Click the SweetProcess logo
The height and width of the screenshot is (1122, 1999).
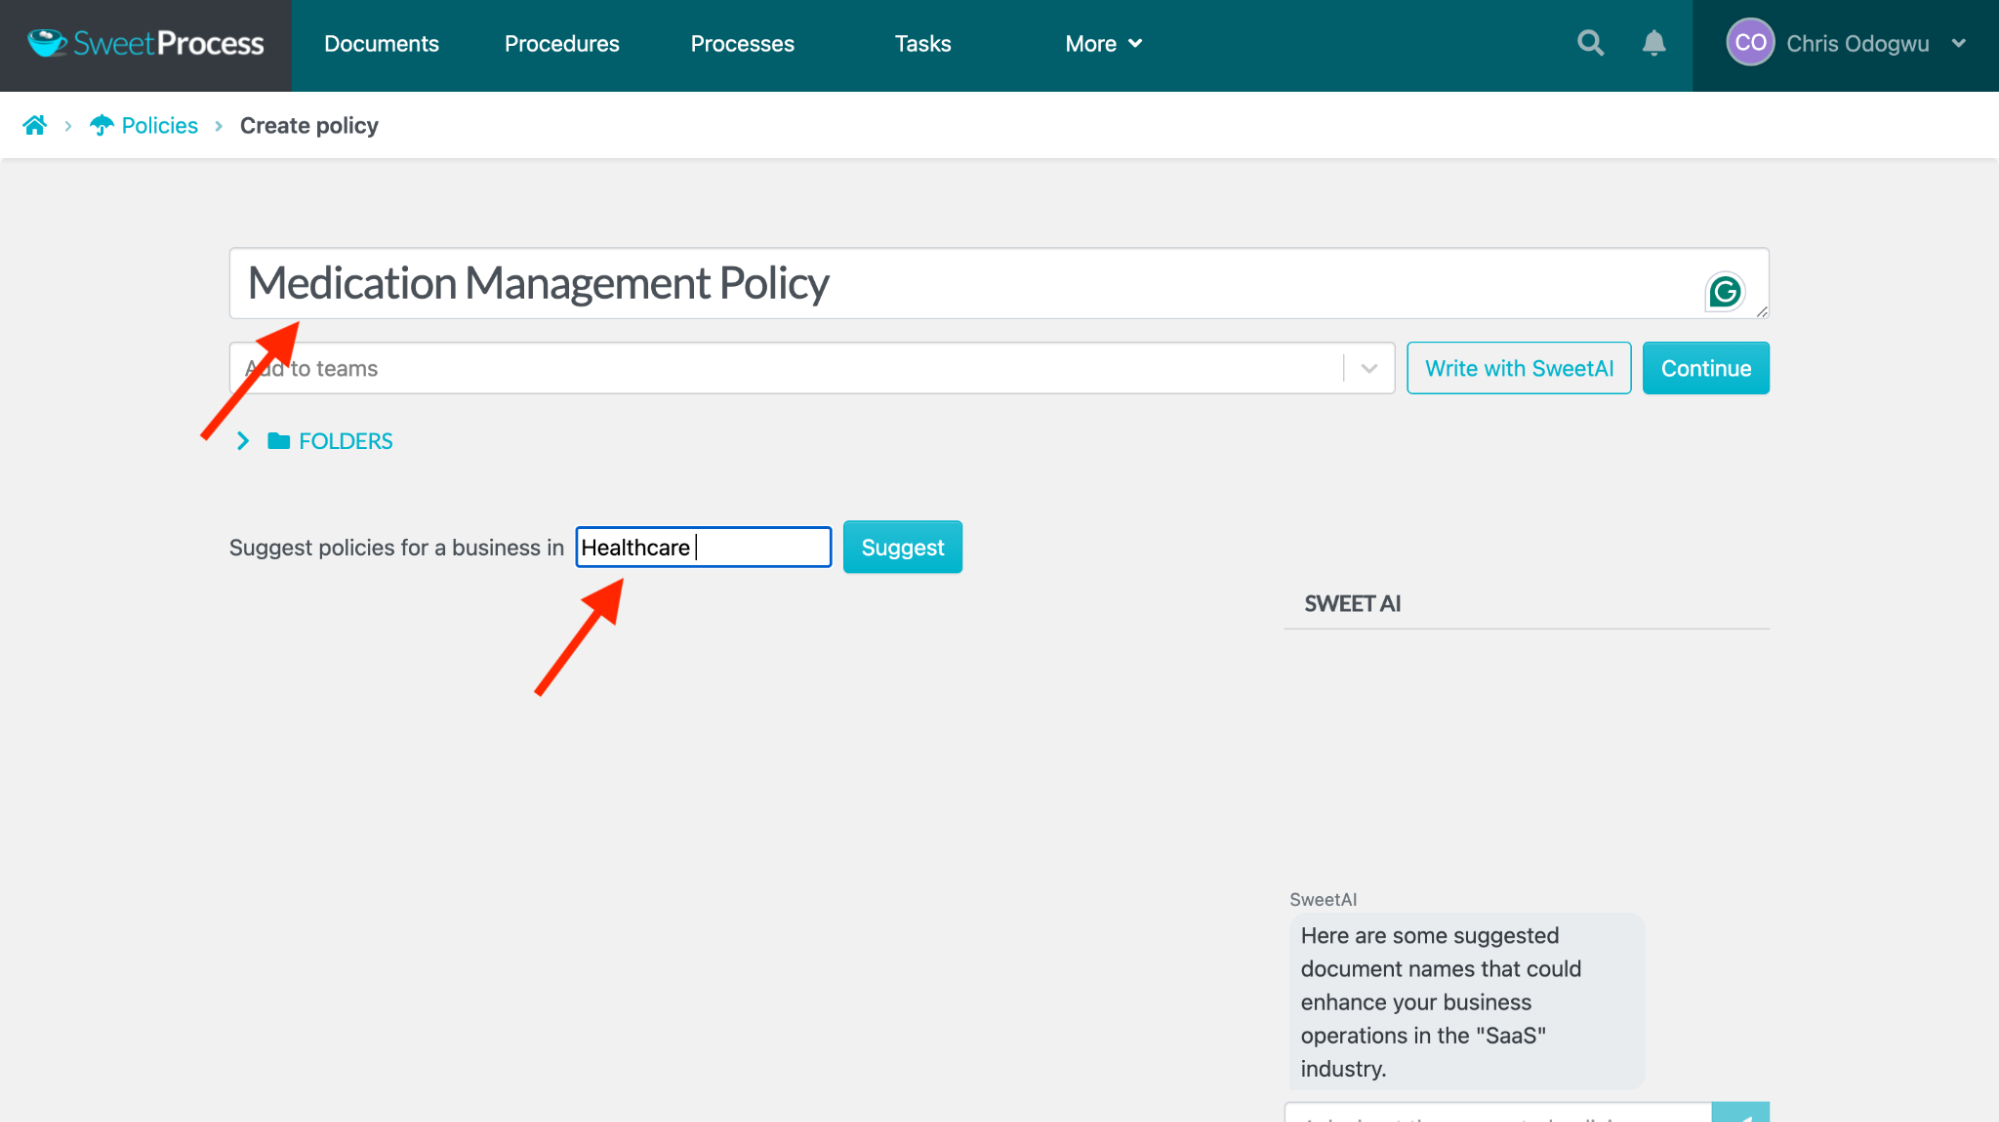(x=144, y=43)
